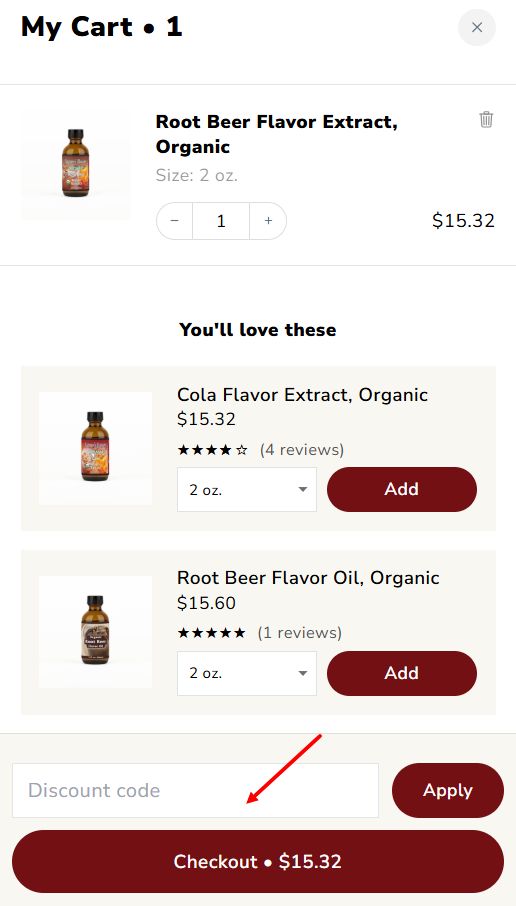Click star rating for Cola Flavor Extract

212,450
